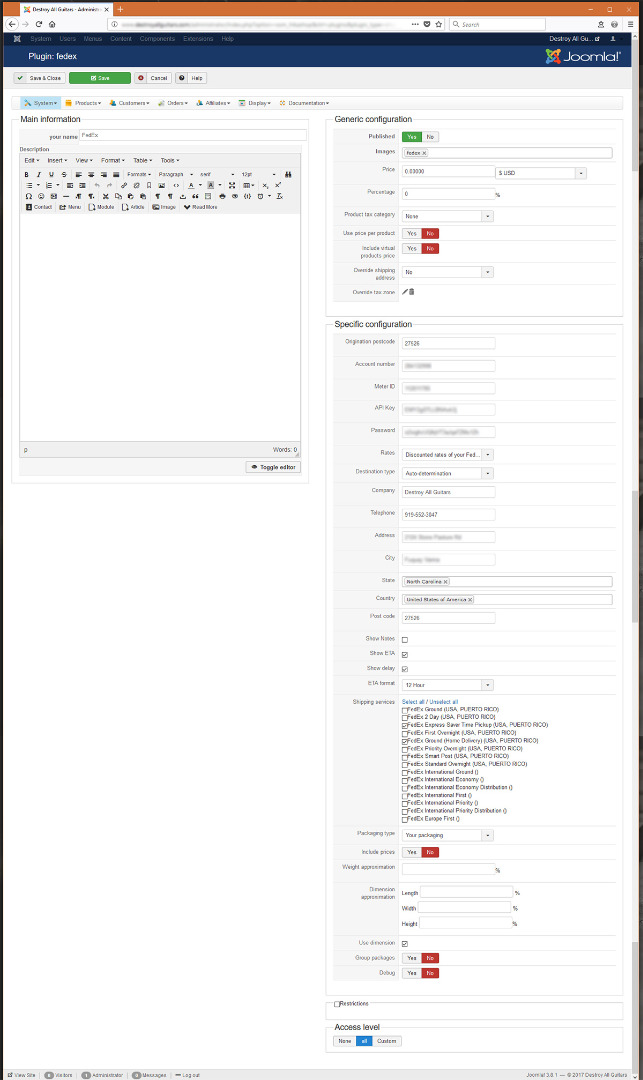Open the editor Insert menu
643x1080 pixels.
[57, 160]
